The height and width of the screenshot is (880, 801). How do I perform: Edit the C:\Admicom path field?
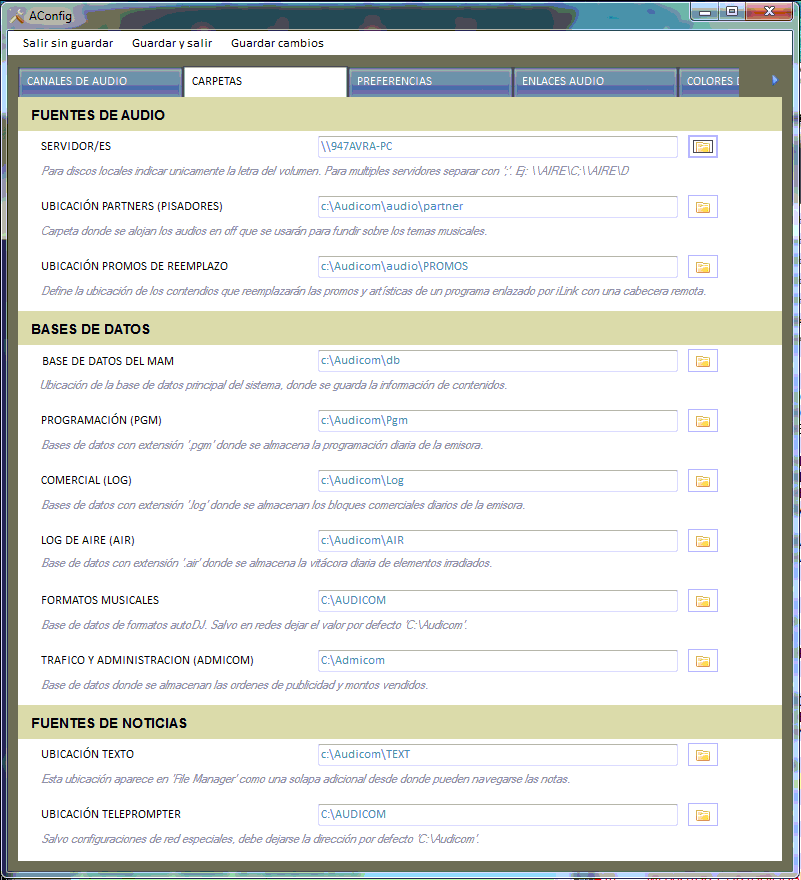497,661
